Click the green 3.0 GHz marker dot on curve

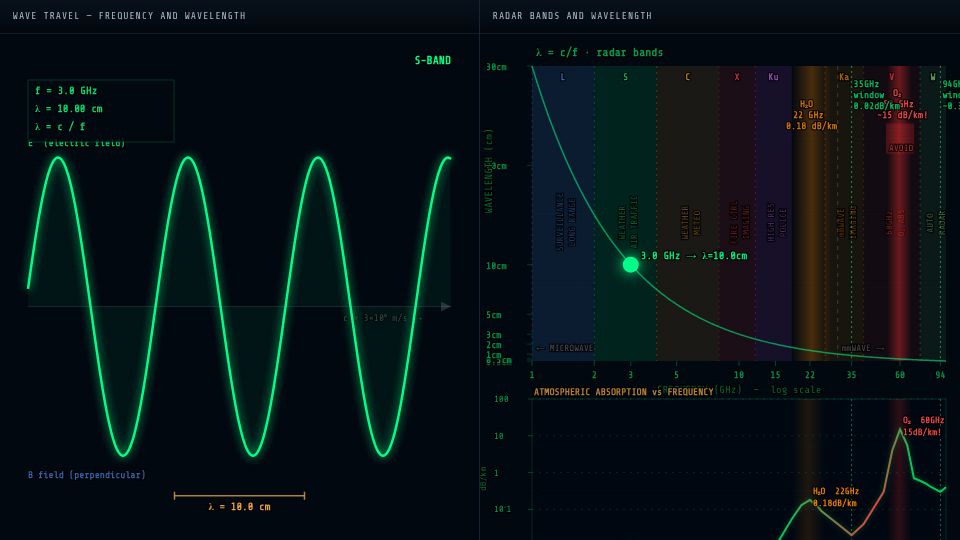pos(631,264)
